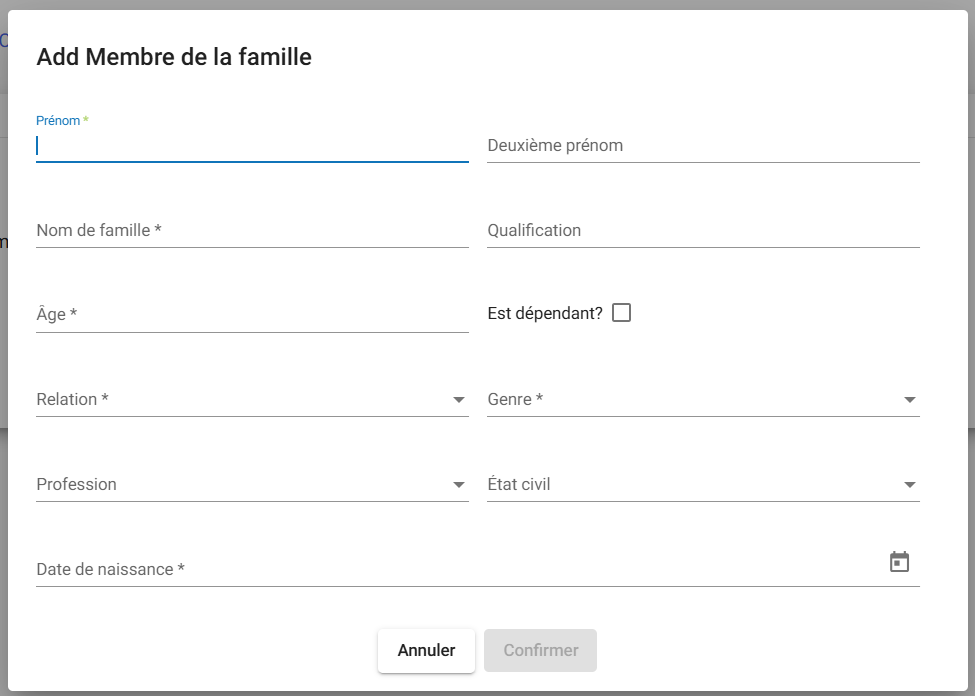Click the Confirmer button
This screenshot has height=696, width=975.
pos(540,650)
